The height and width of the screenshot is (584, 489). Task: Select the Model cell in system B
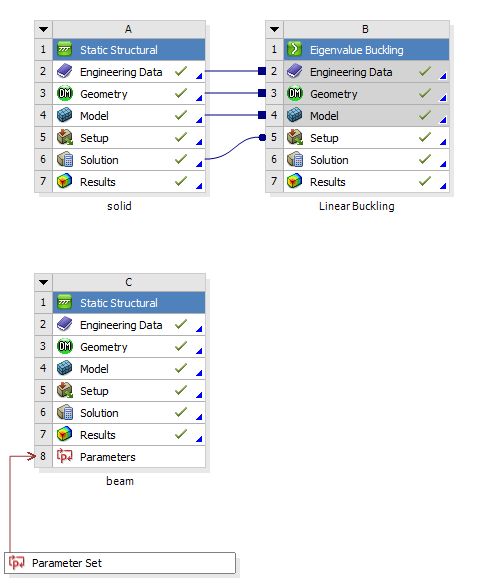click(x=366, y=115)
